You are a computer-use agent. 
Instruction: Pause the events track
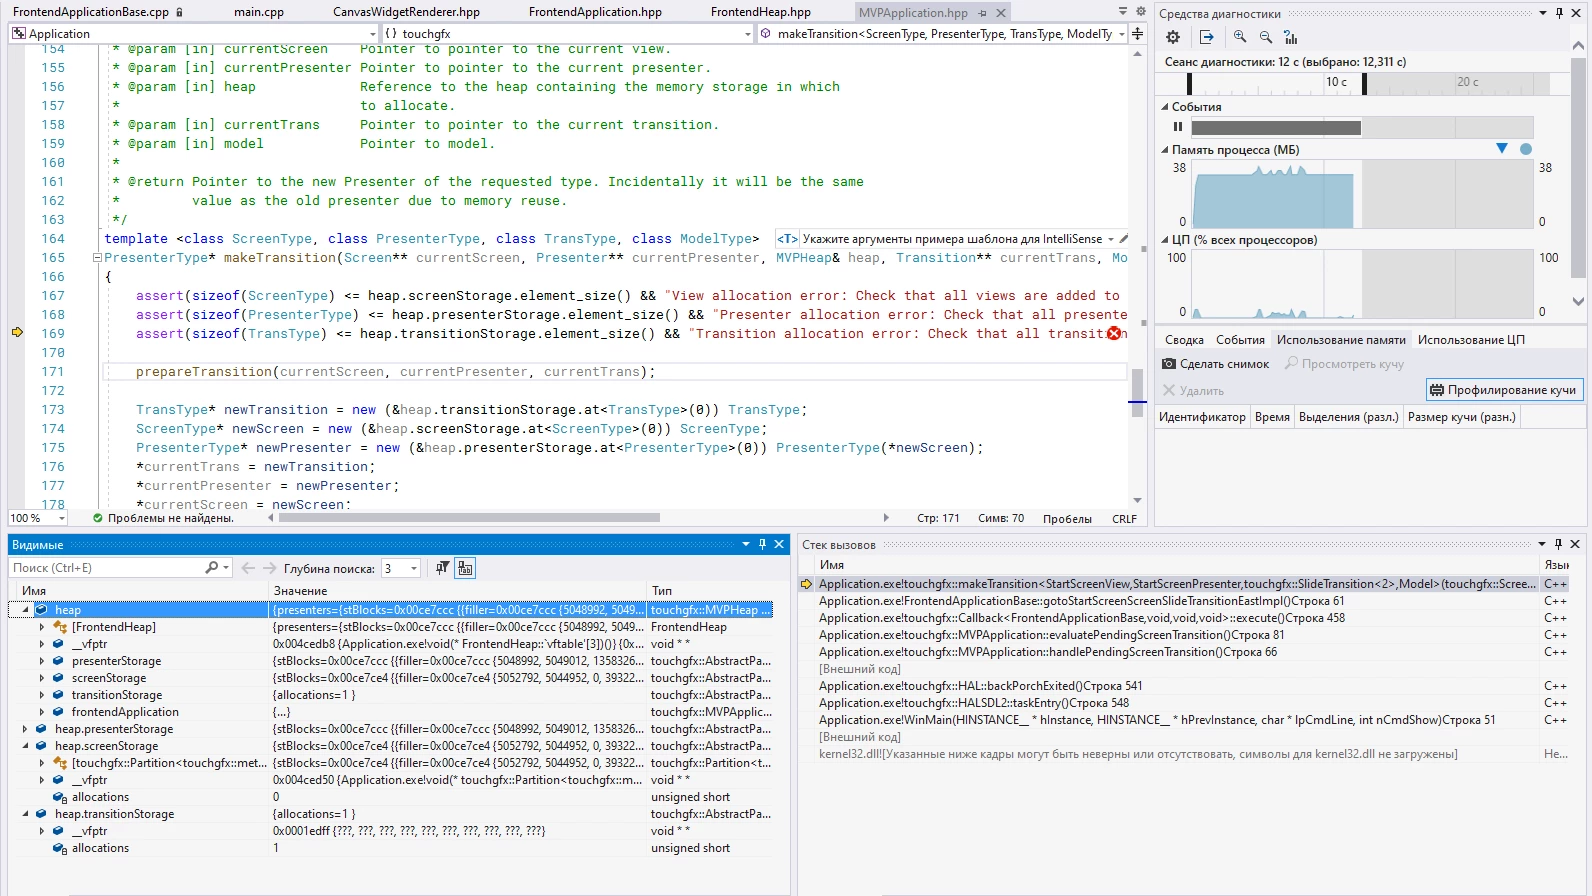tap(1178, 127)
